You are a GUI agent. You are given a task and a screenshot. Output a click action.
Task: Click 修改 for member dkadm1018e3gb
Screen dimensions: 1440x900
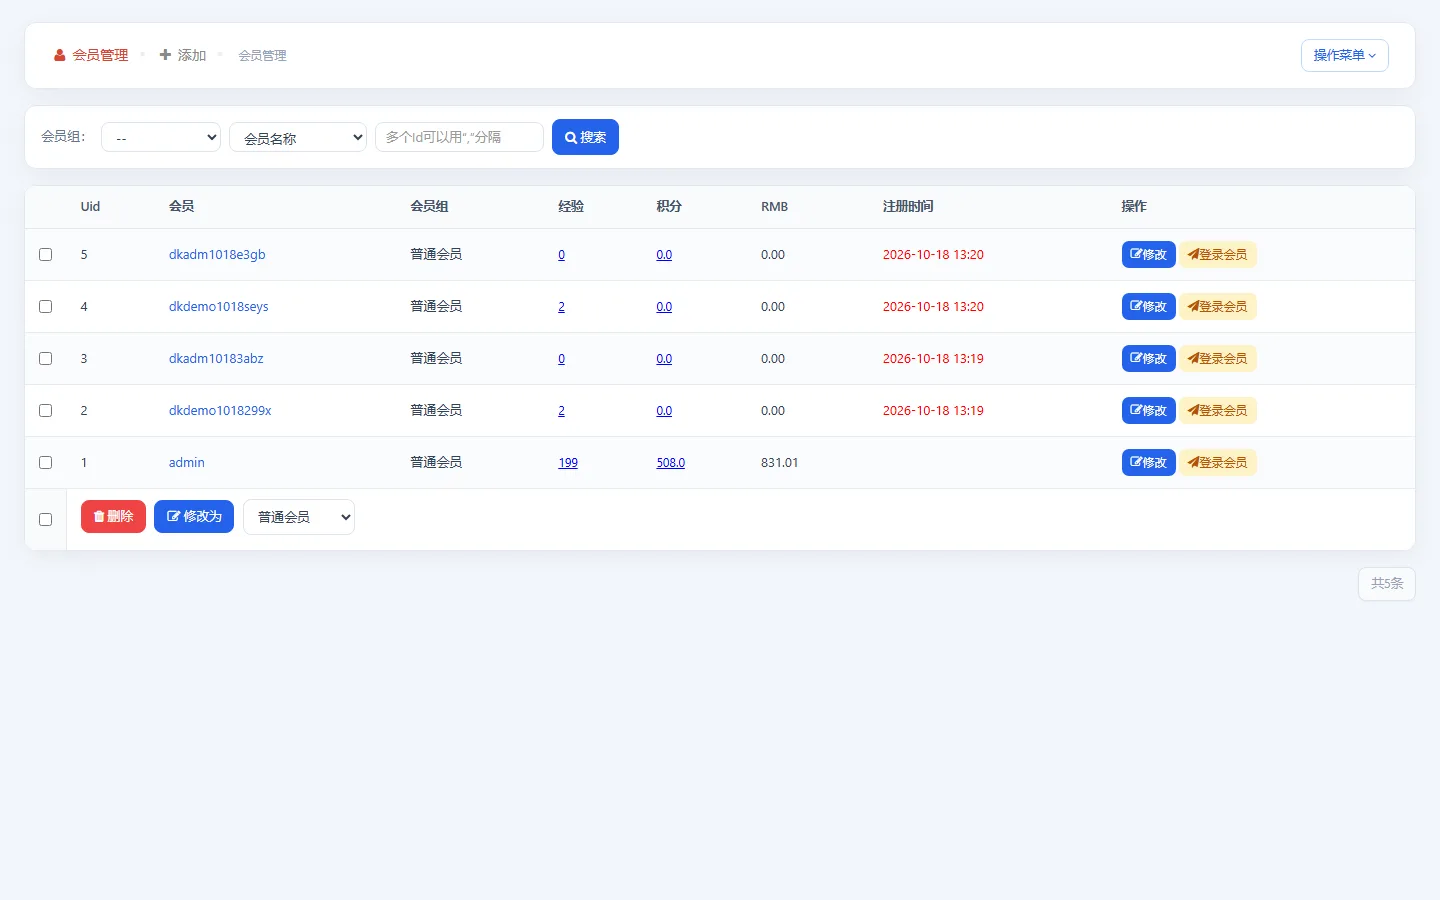[x=1148, y=255]
